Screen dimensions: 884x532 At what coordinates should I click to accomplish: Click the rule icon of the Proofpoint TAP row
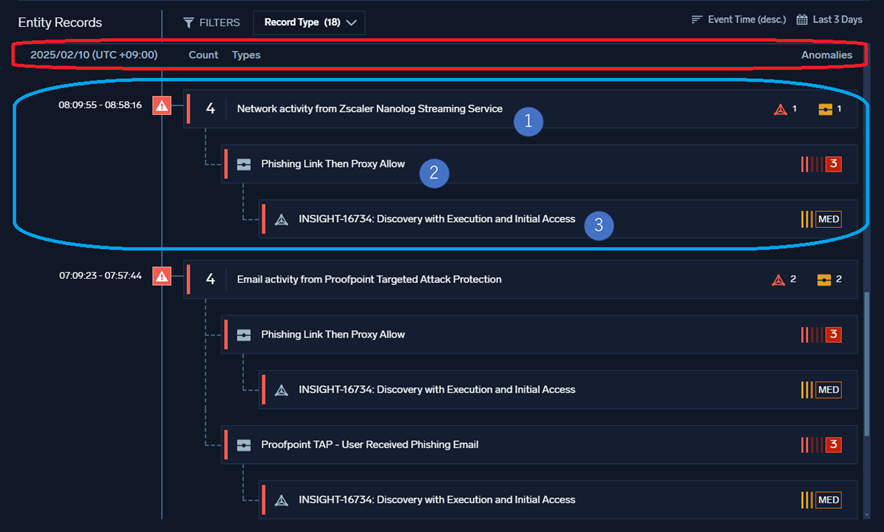point(244,445)
